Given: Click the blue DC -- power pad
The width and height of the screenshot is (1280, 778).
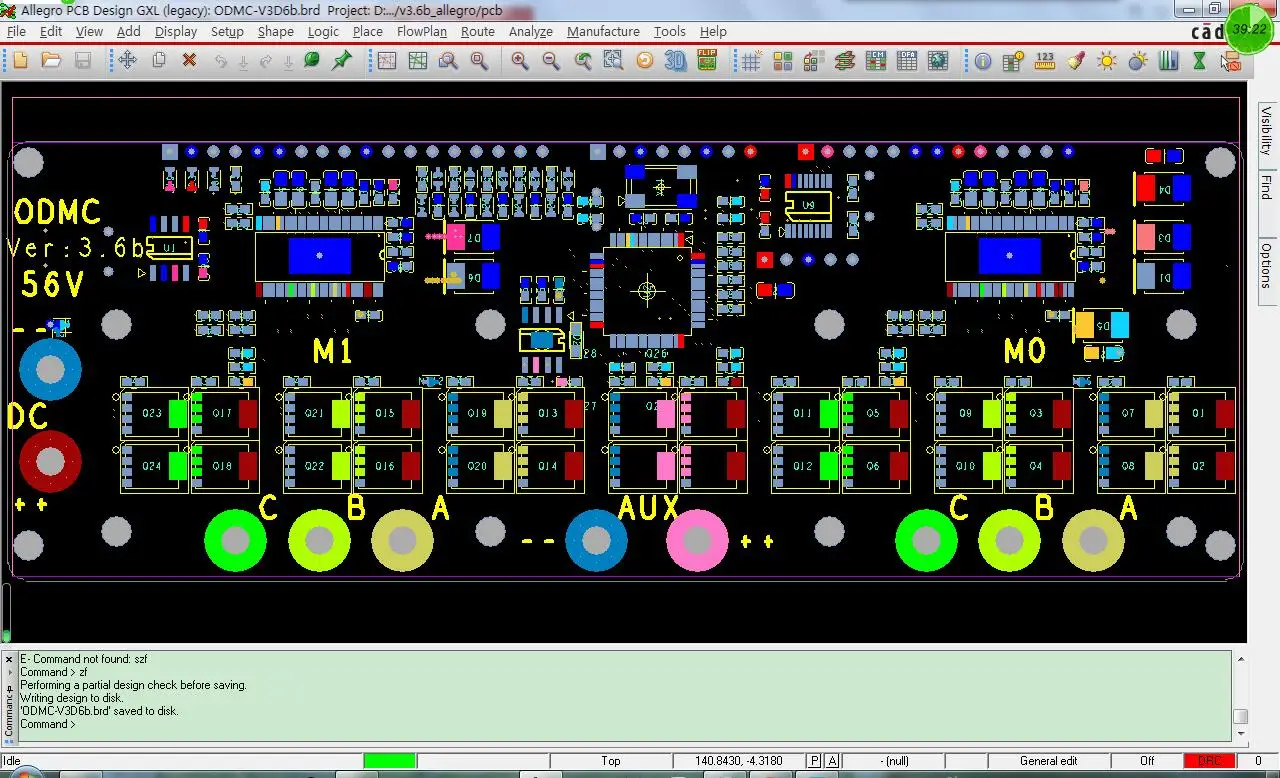Looking at the screenshot, I should coord(50,370).
